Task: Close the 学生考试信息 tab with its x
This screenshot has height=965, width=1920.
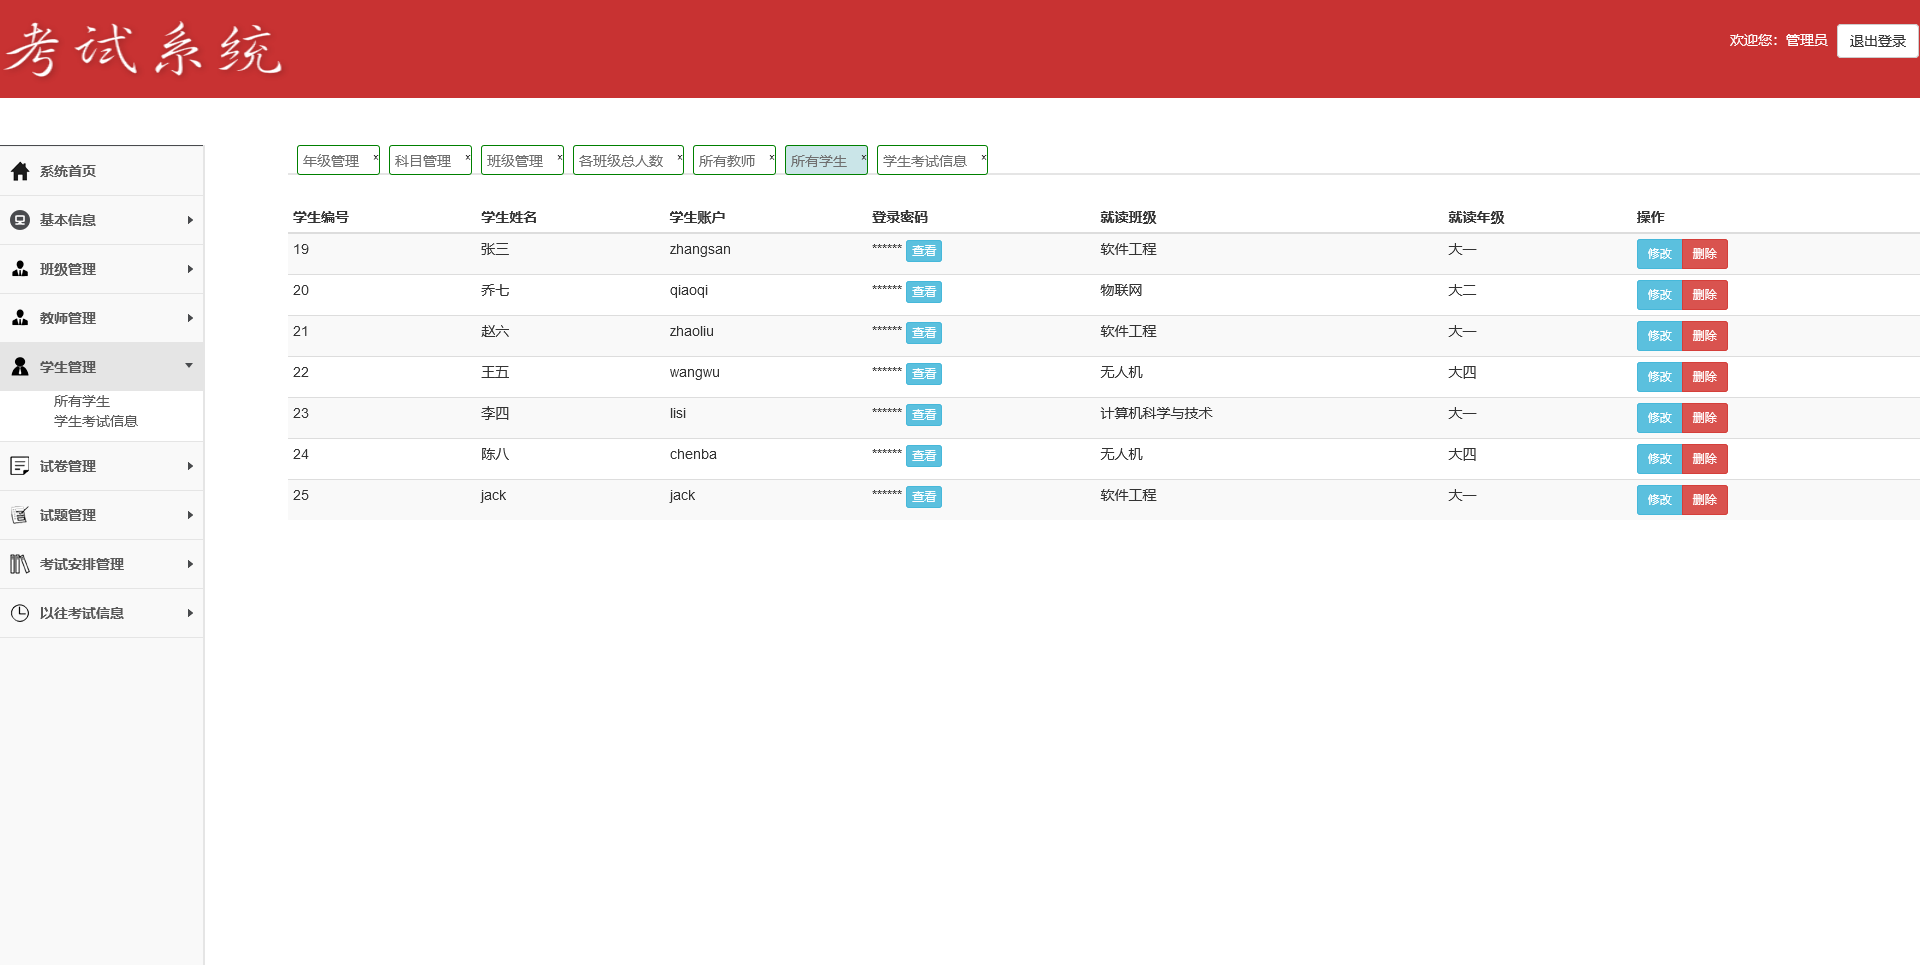Action: (x=983, y=158)
